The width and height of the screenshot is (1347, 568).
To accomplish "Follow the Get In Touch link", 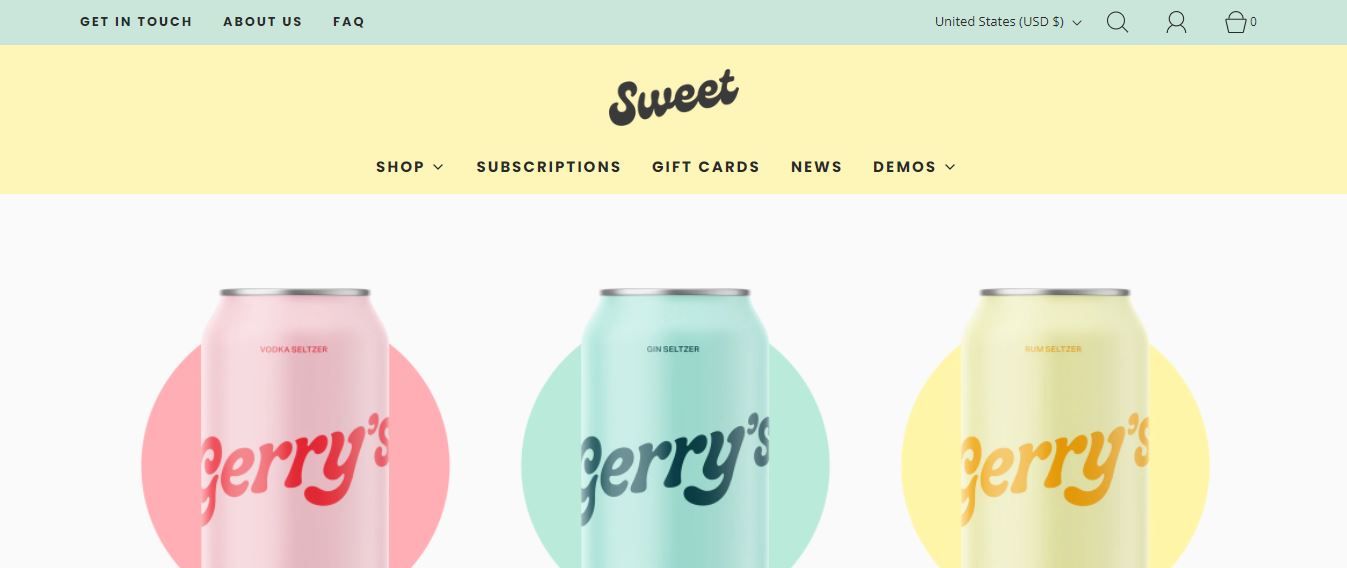I will coord(136,22).
